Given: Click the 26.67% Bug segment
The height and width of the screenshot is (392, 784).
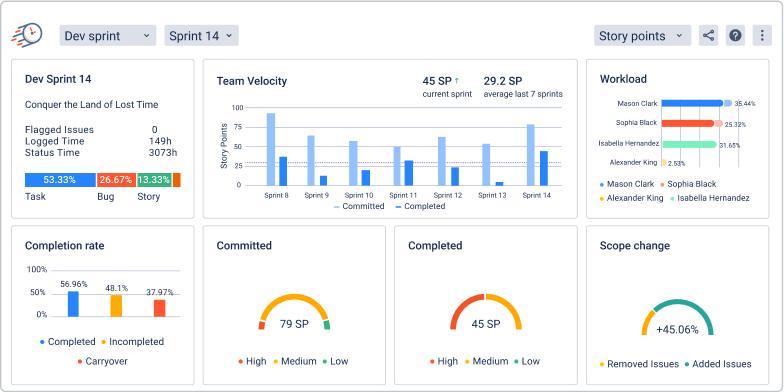Looking at the screenshot, I should tap(116, 180).
